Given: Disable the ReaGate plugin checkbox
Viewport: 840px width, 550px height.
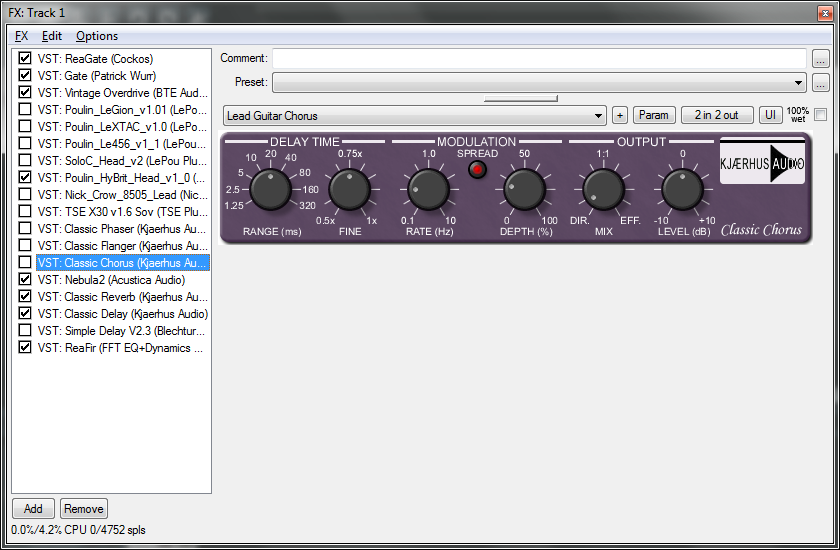Looking at the screenshot, I should click(25, 59).
